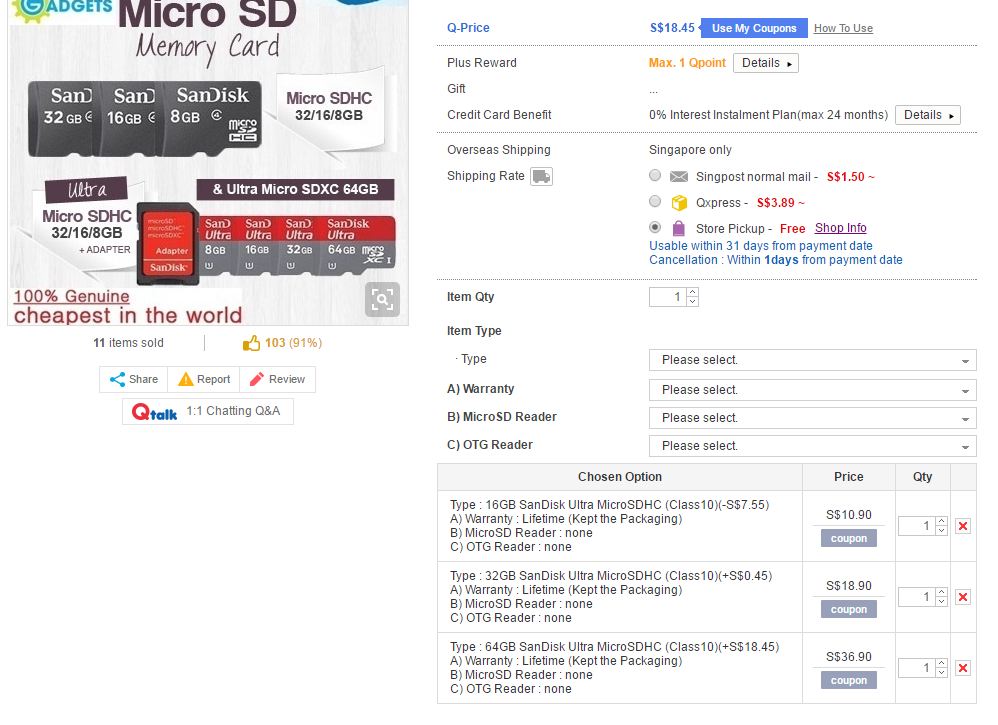Viewport: 998px width, 725px height.
Task: Click the 103 (91%) rating text
Action: coord(293,343)
